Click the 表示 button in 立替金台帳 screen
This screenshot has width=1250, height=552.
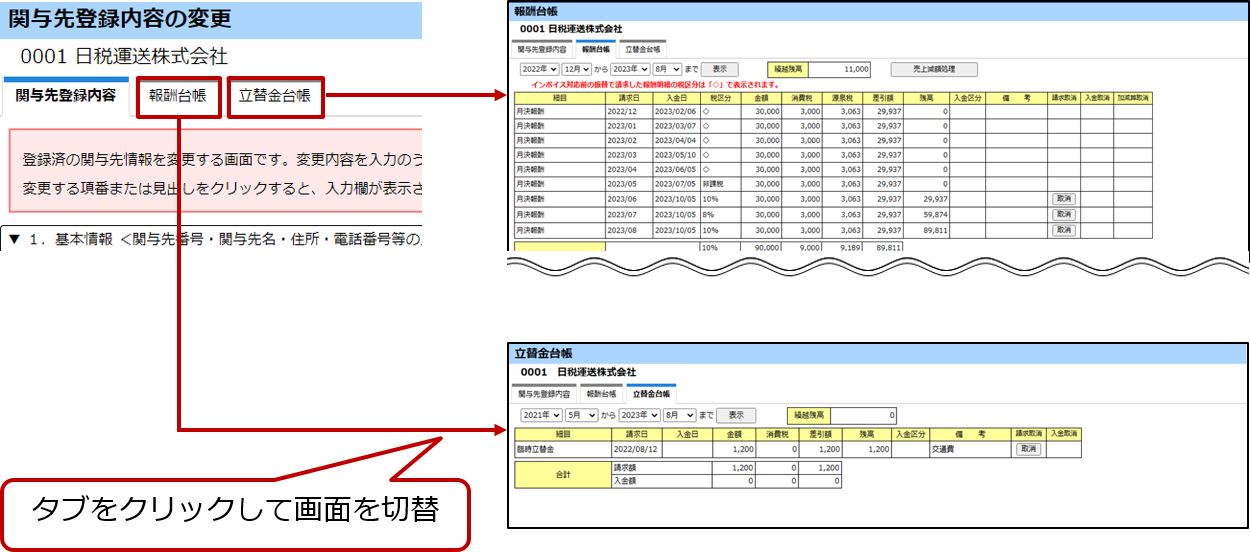tap(736, 415)
